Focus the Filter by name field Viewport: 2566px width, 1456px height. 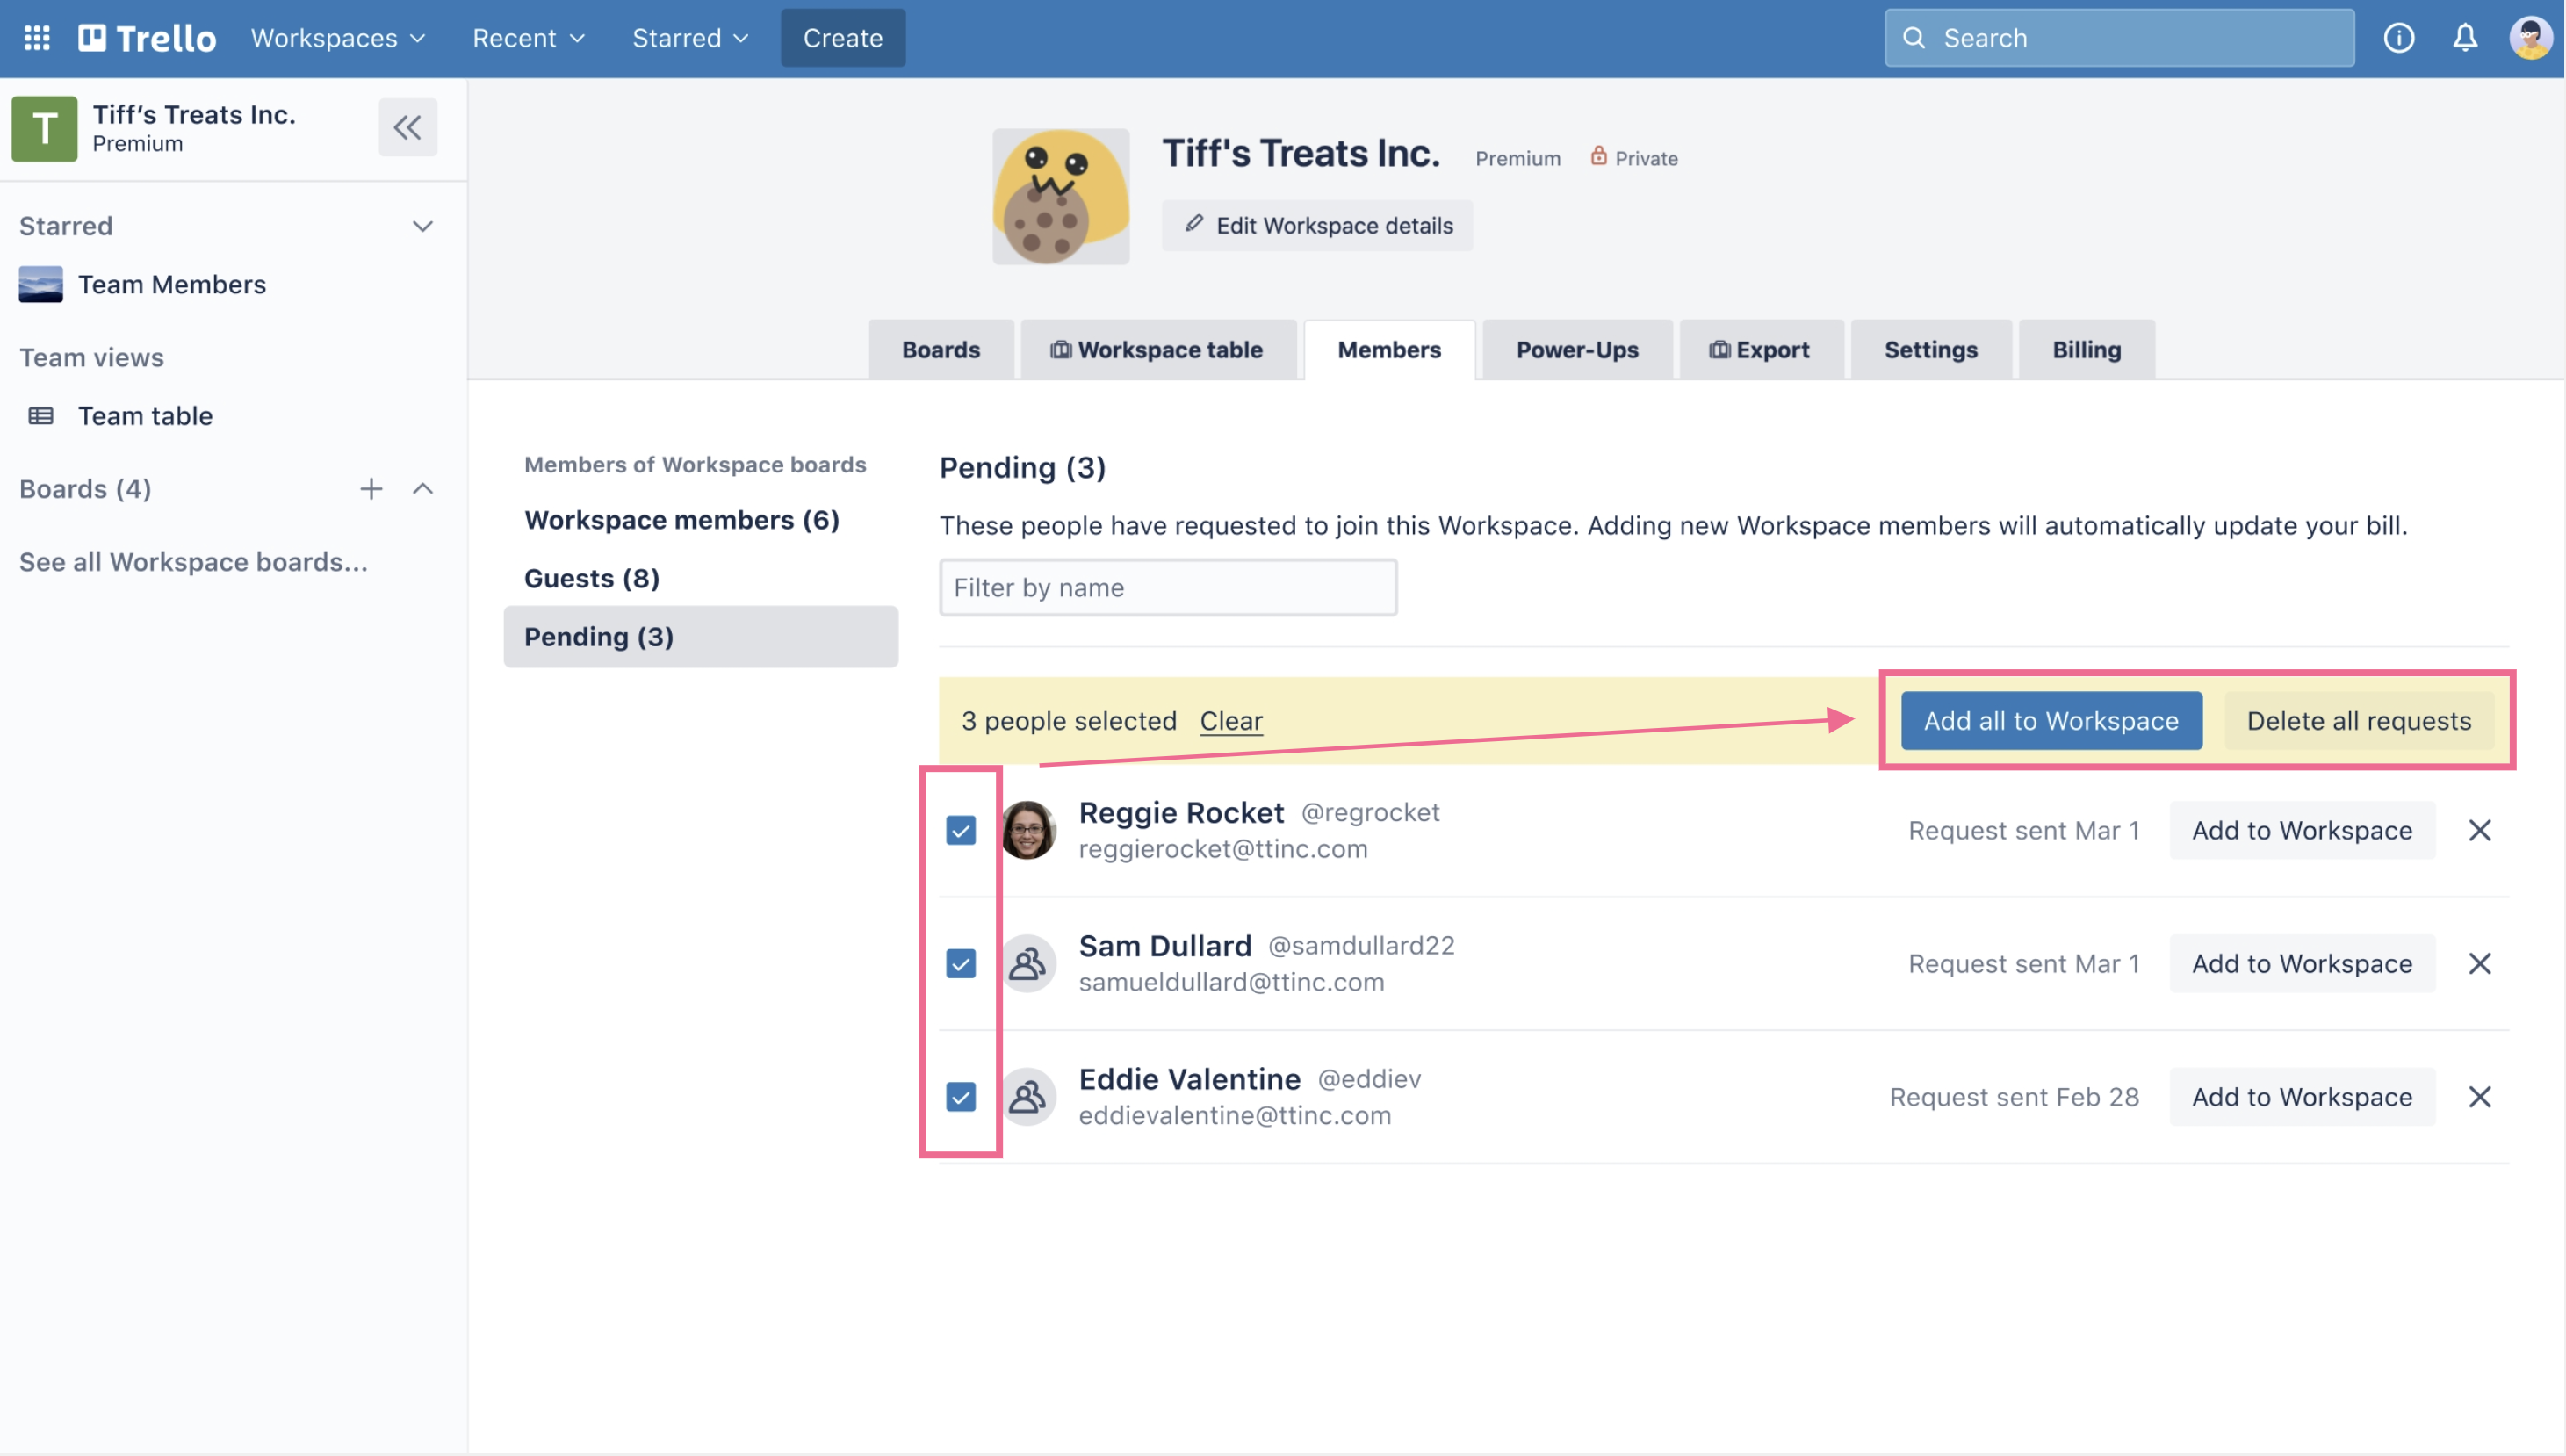pyautogui.click(x=1167, y=588)
